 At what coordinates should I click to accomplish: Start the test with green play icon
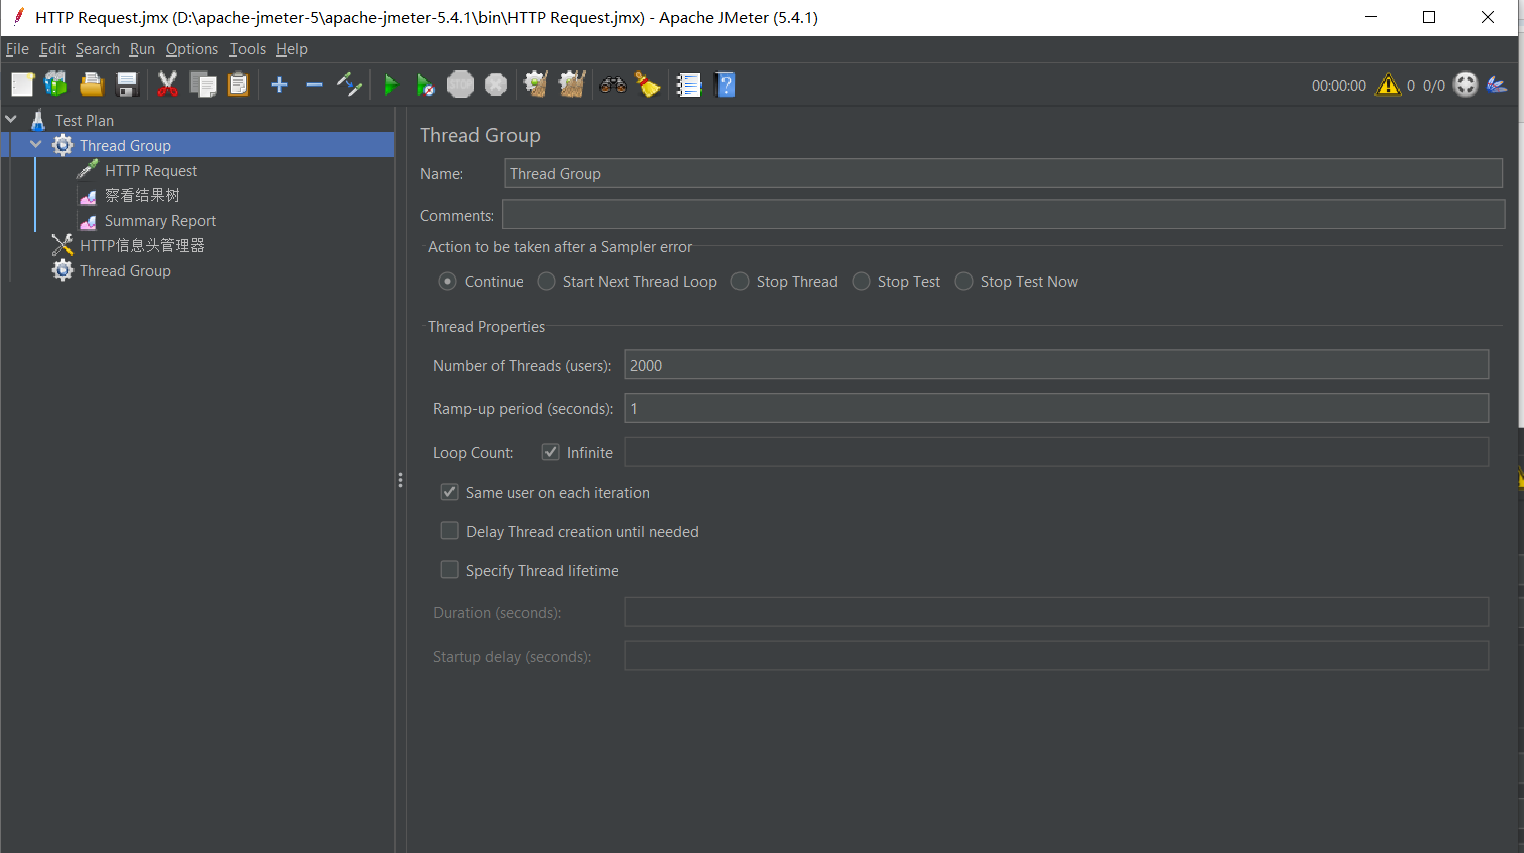pos(391,85)
